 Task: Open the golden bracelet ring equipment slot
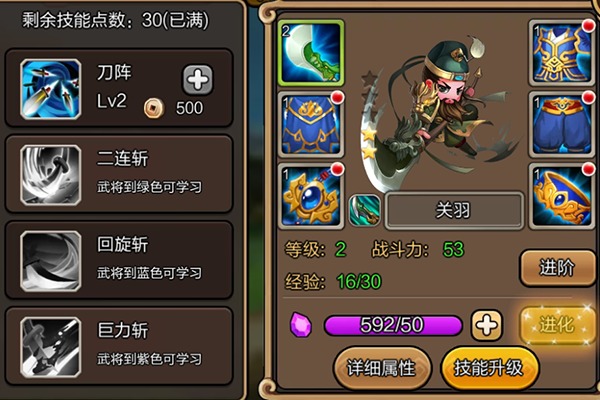point(562,196)
